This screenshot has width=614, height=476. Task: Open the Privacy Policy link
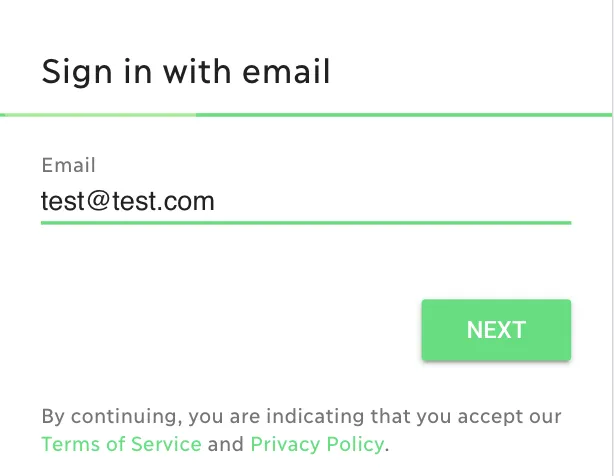tap(316, 444)
